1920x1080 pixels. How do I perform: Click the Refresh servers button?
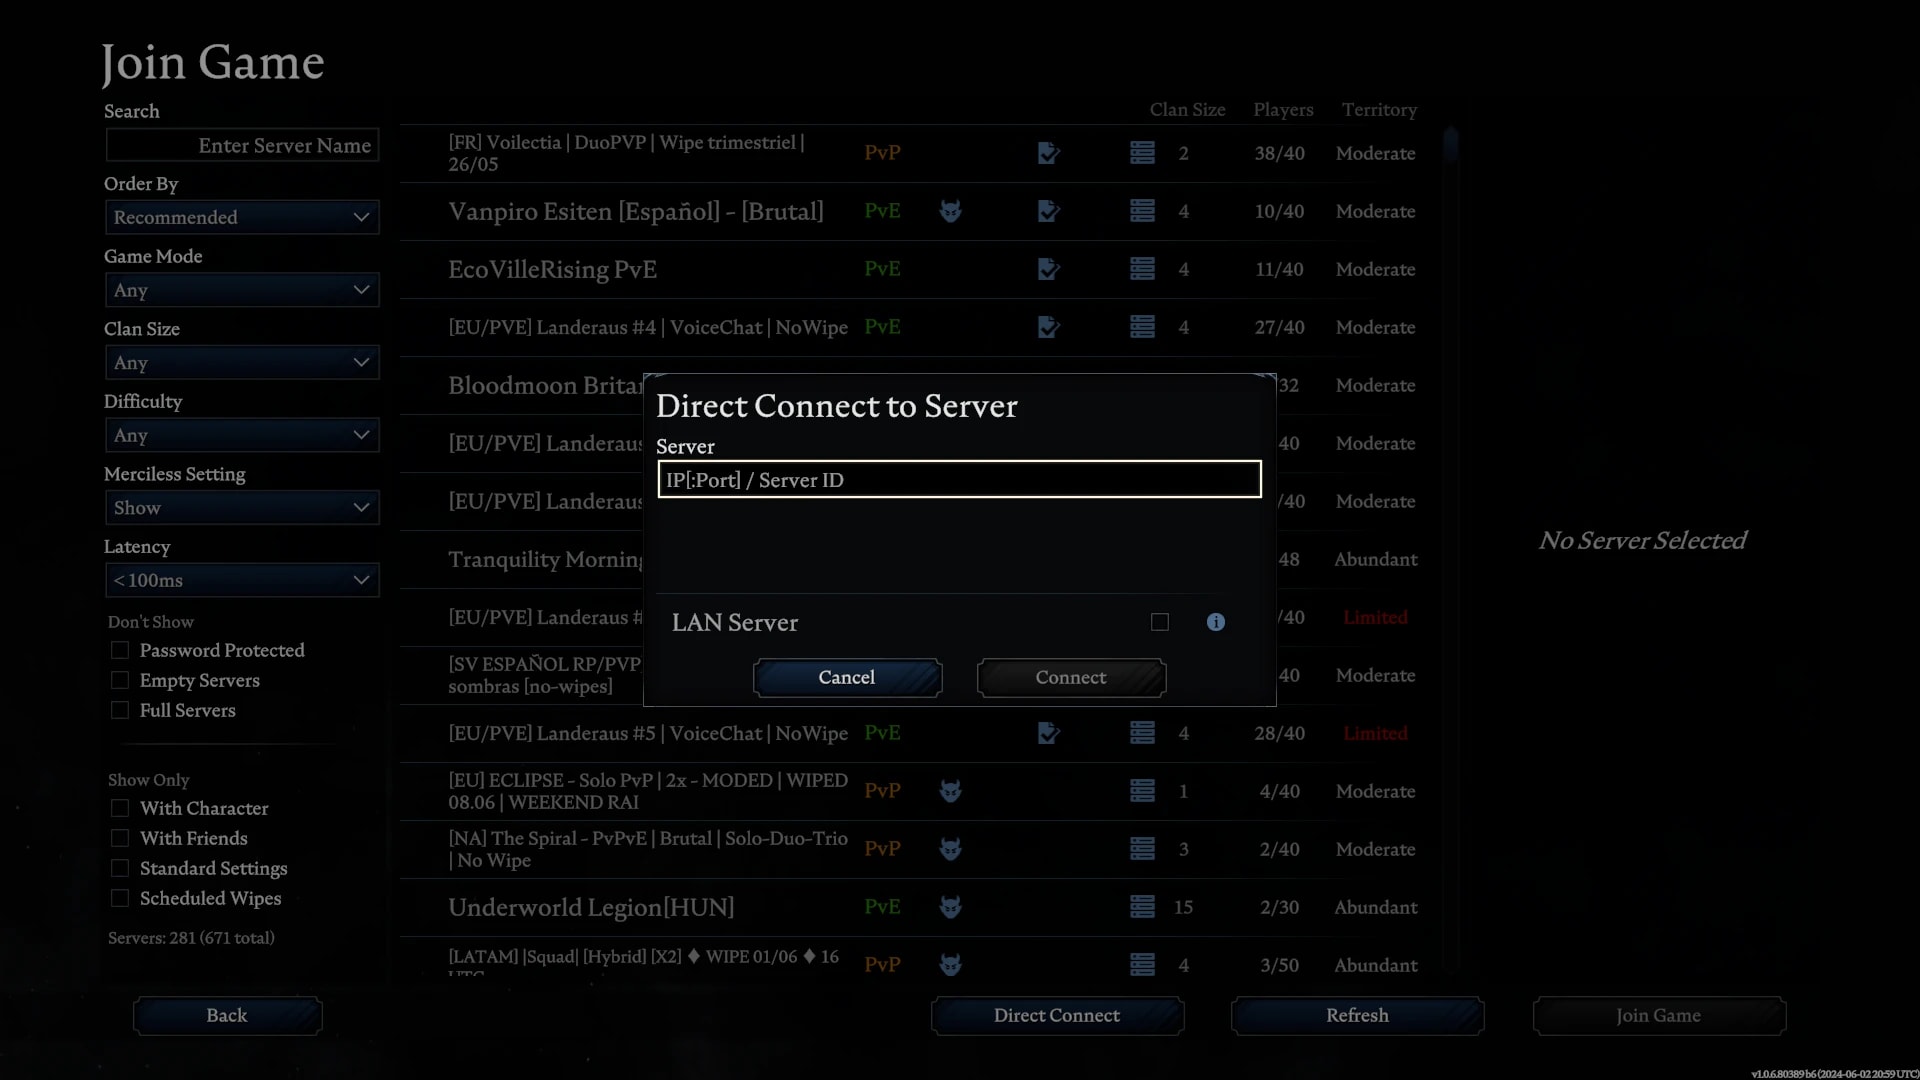(1357, 1015)
